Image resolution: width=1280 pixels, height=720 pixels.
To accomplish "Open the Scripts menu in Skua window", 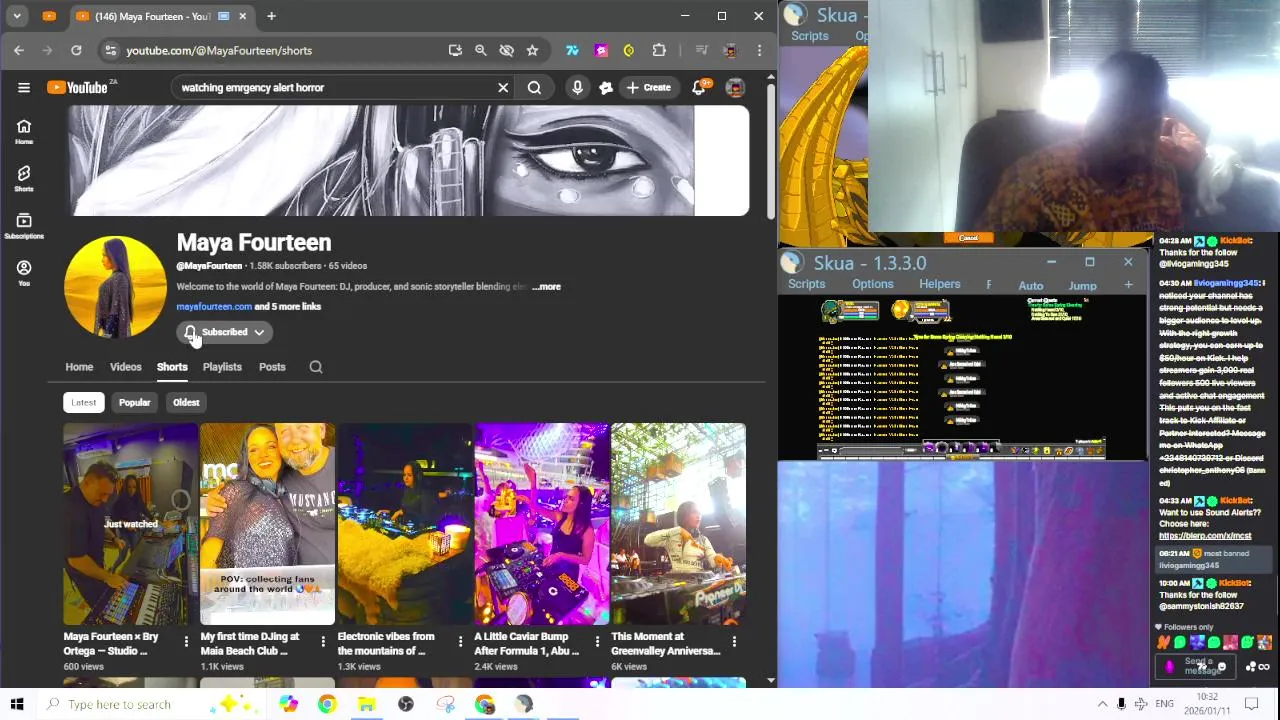I will (806, 284).
